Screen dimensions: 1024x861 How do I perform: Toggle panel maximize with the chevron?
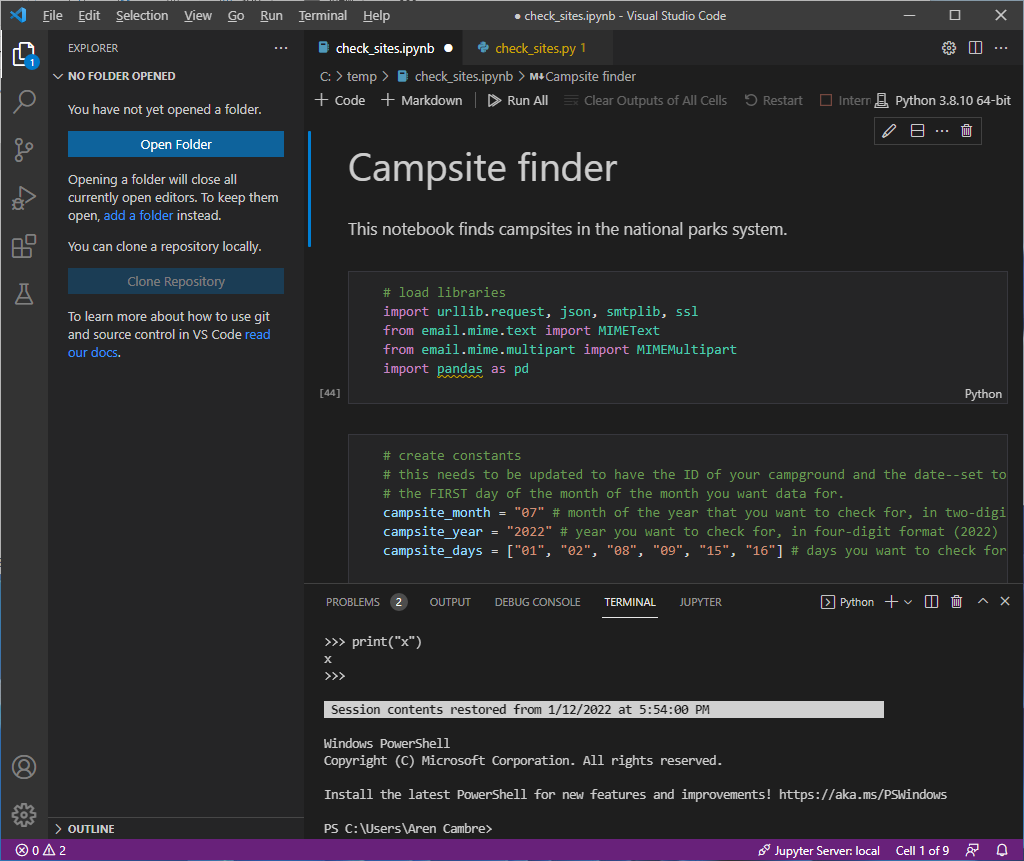pyautogui.click(x=982, y=601)
